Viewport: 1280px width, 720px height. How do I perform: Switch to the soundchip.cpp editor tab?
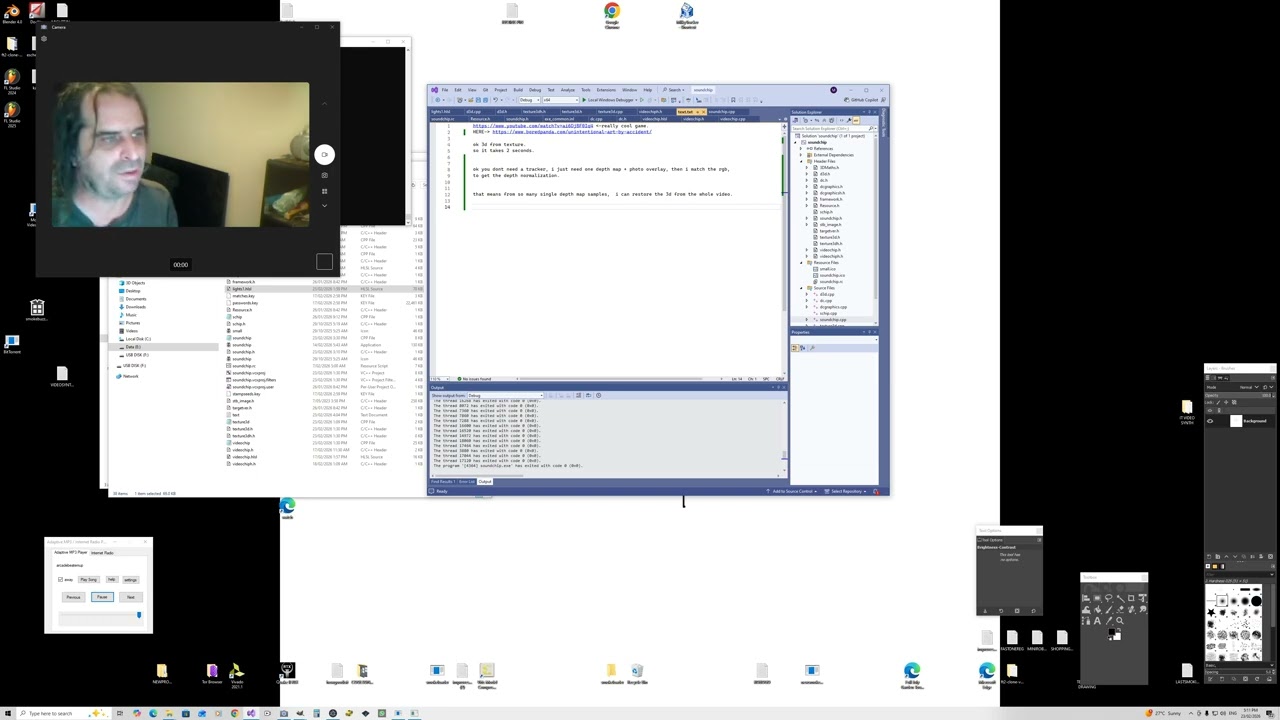[x=721, y=112]
